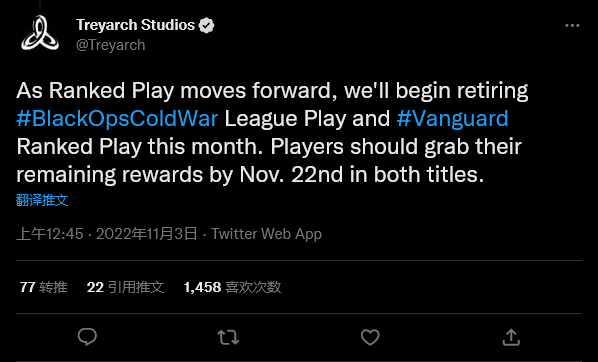Click the Nov. 22nd line of the tweet
The width and height of the screenshot is (598, 362).
click(250, 175)
